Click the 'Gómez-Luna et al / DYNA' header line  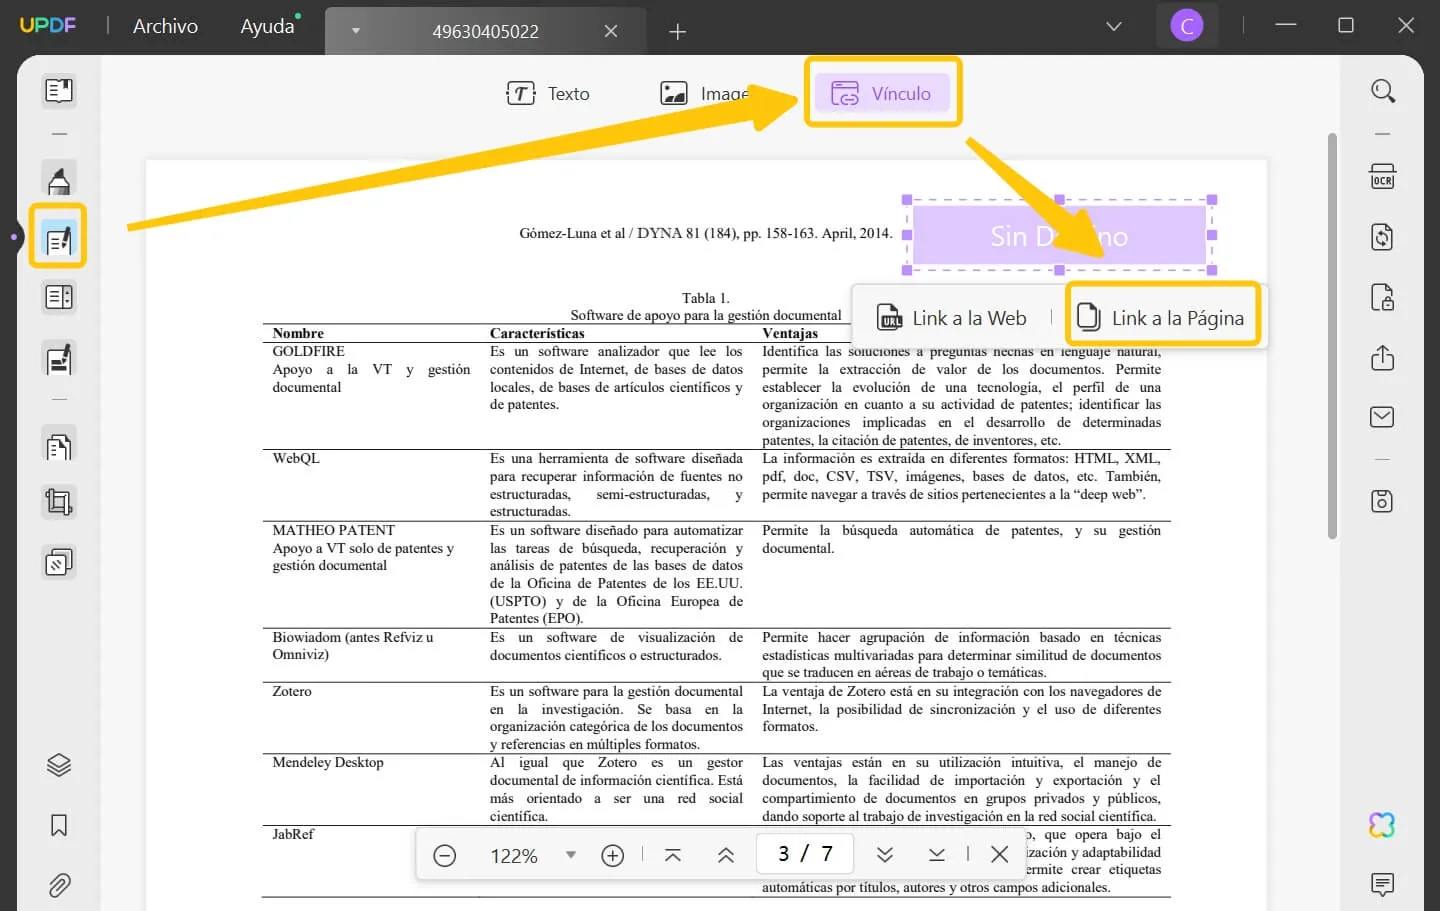tap(705, 233)
